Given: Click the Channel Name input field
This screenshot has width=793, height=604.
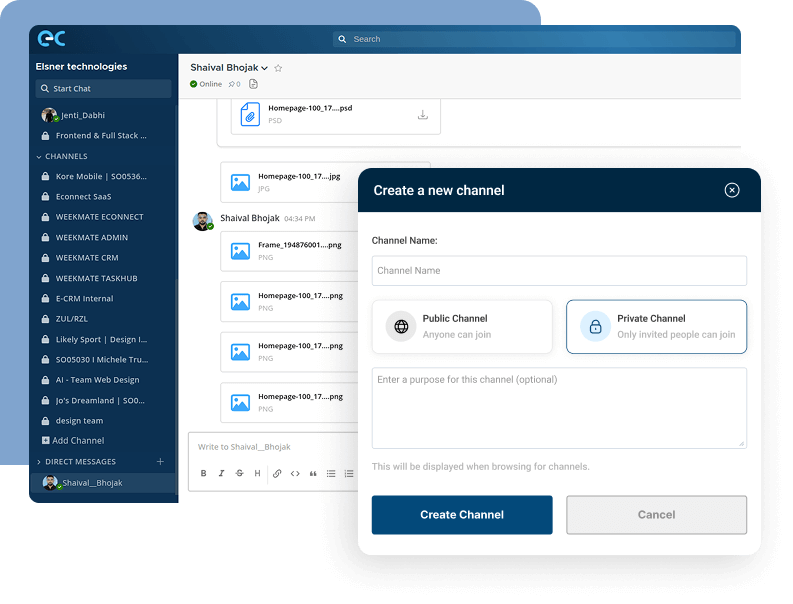Looking at the screenshot, I should 559,271.
